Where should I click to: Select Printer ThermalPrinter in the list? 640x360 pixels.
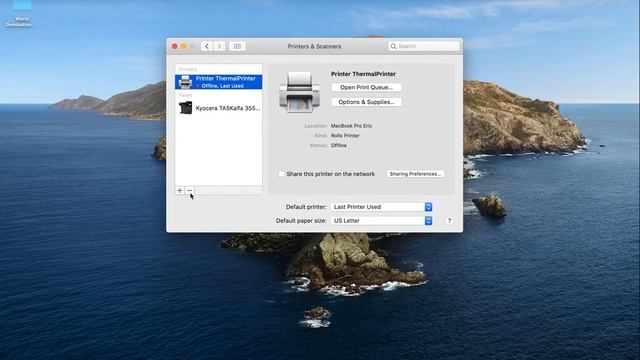pos(219,82)
